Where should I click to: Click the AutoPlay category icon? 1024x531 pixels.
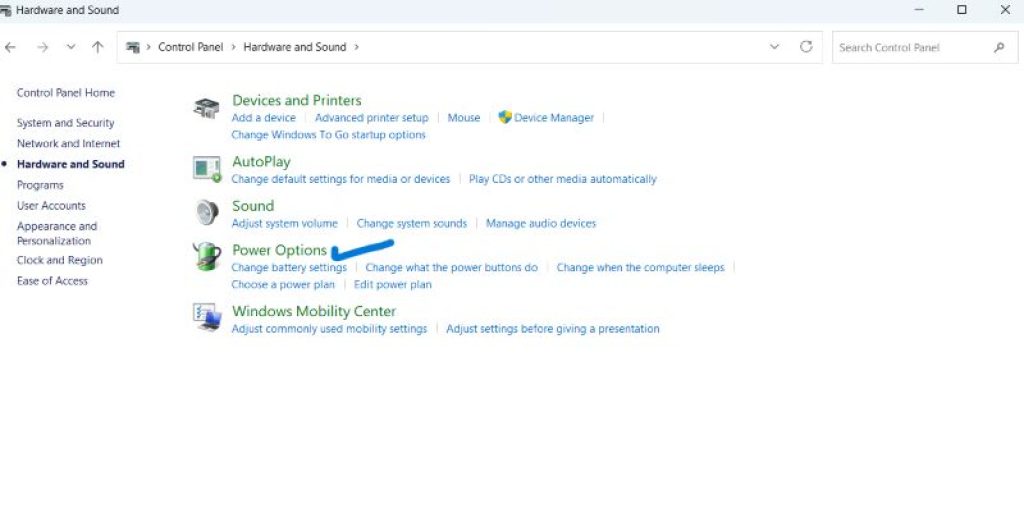coord(207,169)
